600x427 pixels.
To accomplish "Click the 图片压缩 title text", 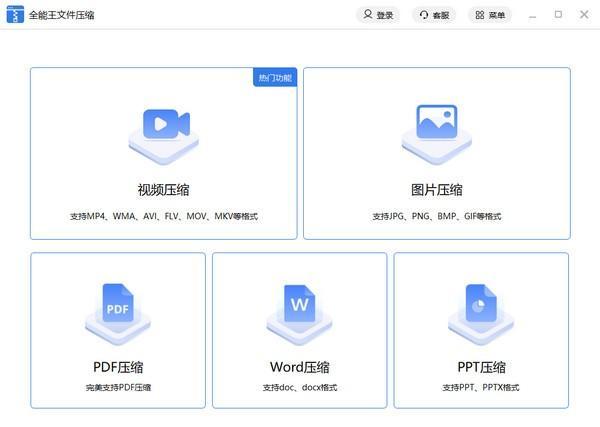I will (x=437, y=190).
